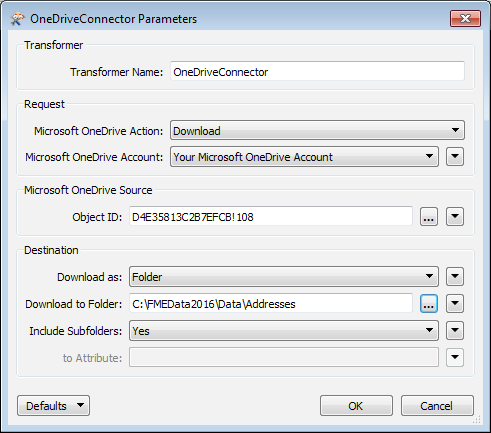
Task: Close the OneDriveConnector Parameters dialog
Action: (x=465, y=18)
